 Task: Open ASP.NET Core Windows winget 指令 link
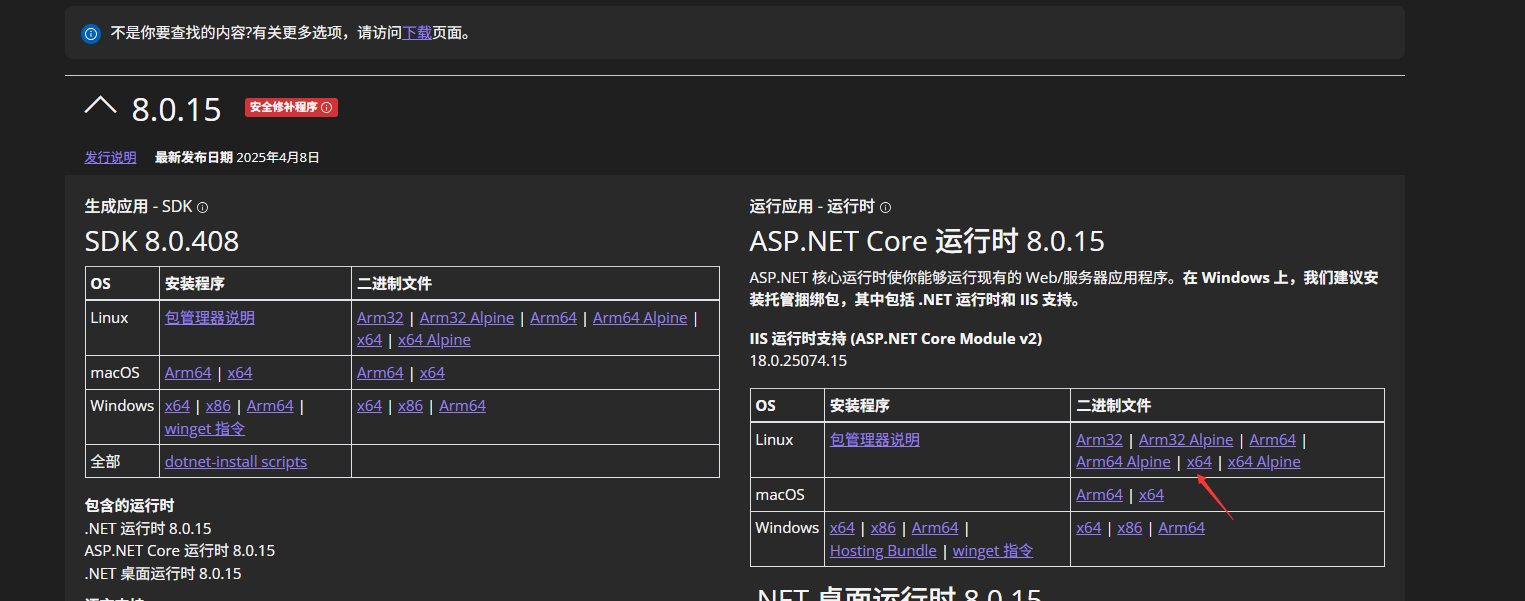tap(993, 550)
